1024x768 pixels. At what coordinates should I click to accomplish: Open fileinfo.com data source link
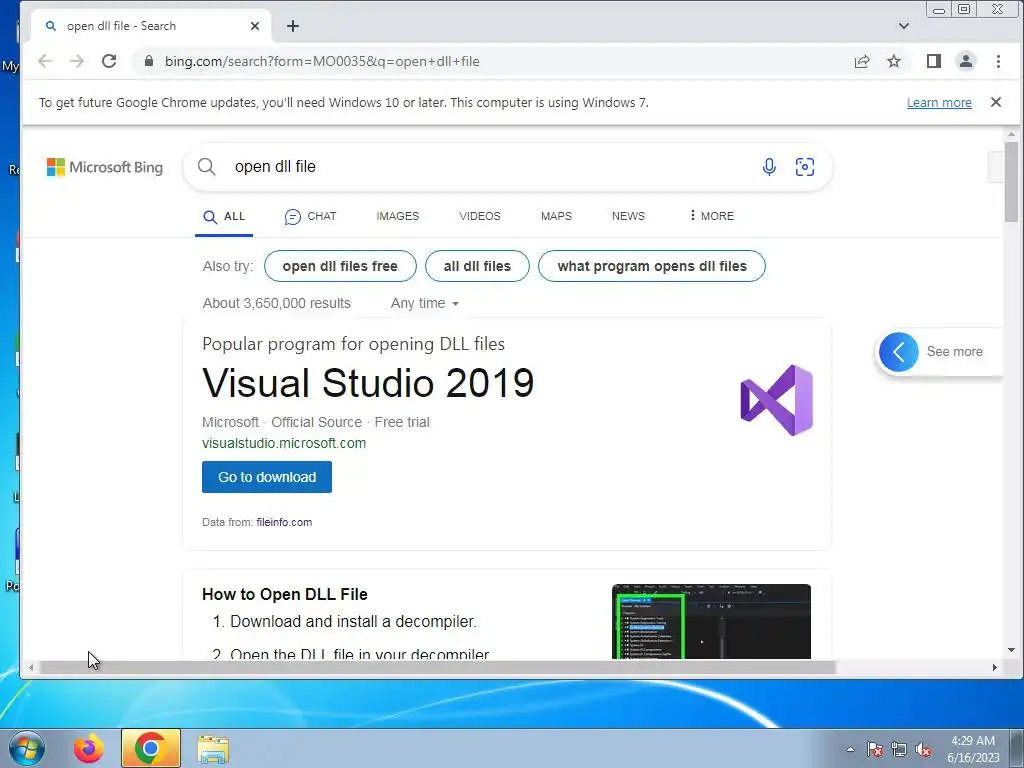pos(284,522)
